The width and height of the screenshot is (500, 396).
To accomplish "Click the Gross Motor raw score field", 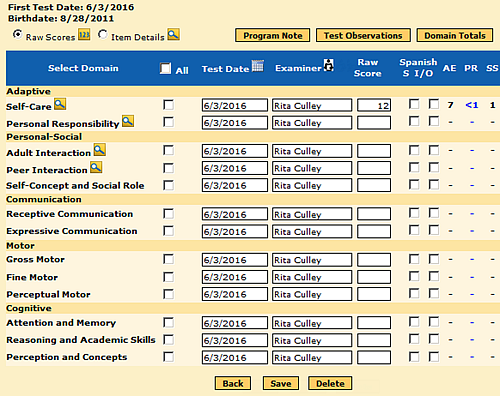I will tap(374, 260).
